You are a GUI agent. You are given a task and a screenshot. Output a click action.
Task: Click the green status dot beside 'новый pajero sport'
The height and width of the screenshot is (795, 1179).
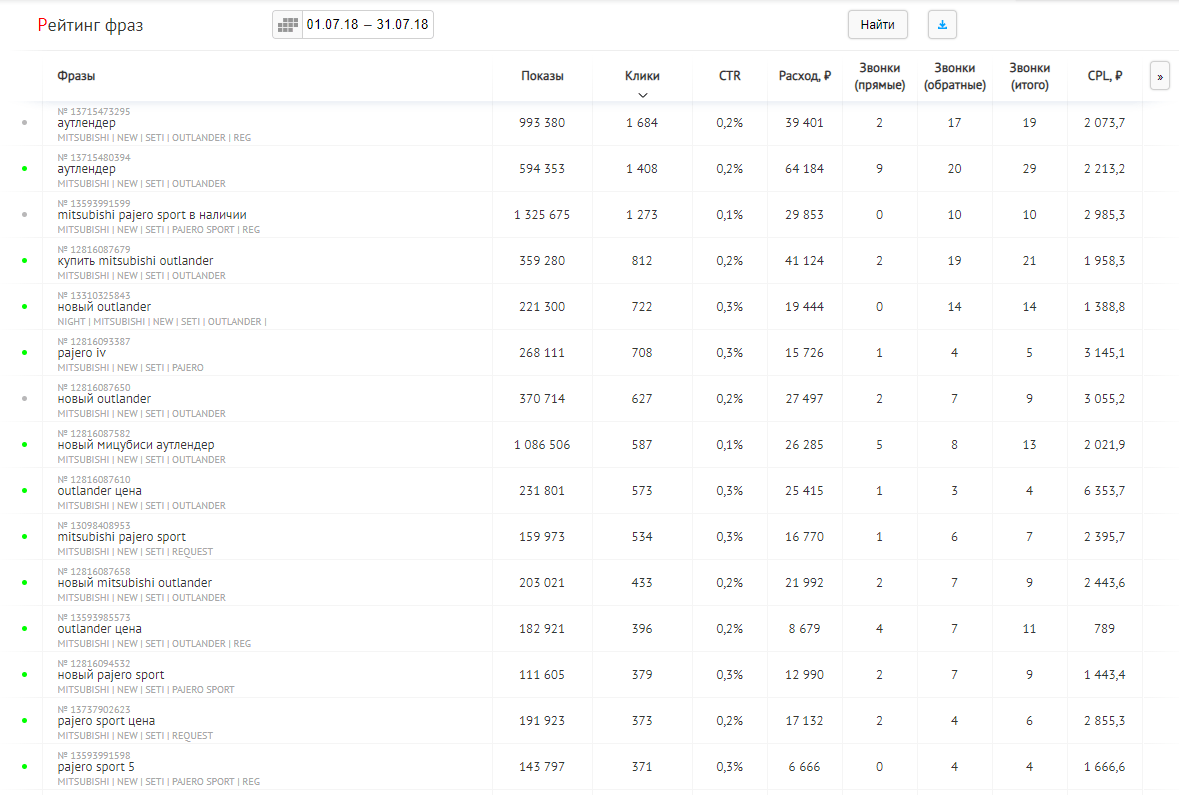pos(24,675)
